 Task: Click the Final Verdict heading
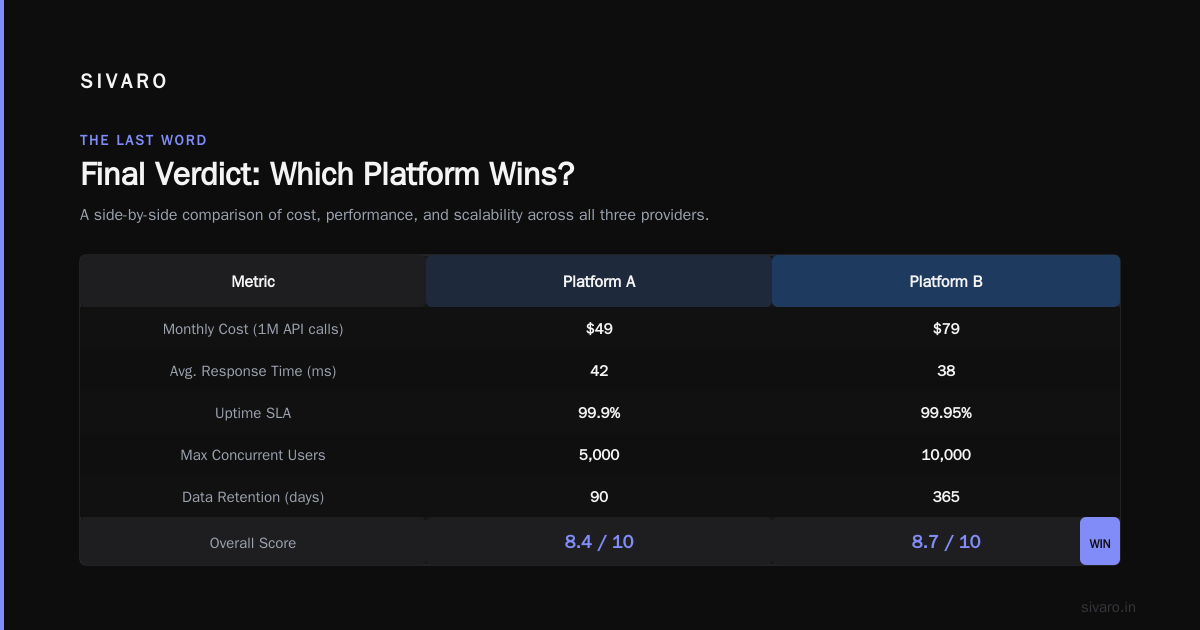327,174
